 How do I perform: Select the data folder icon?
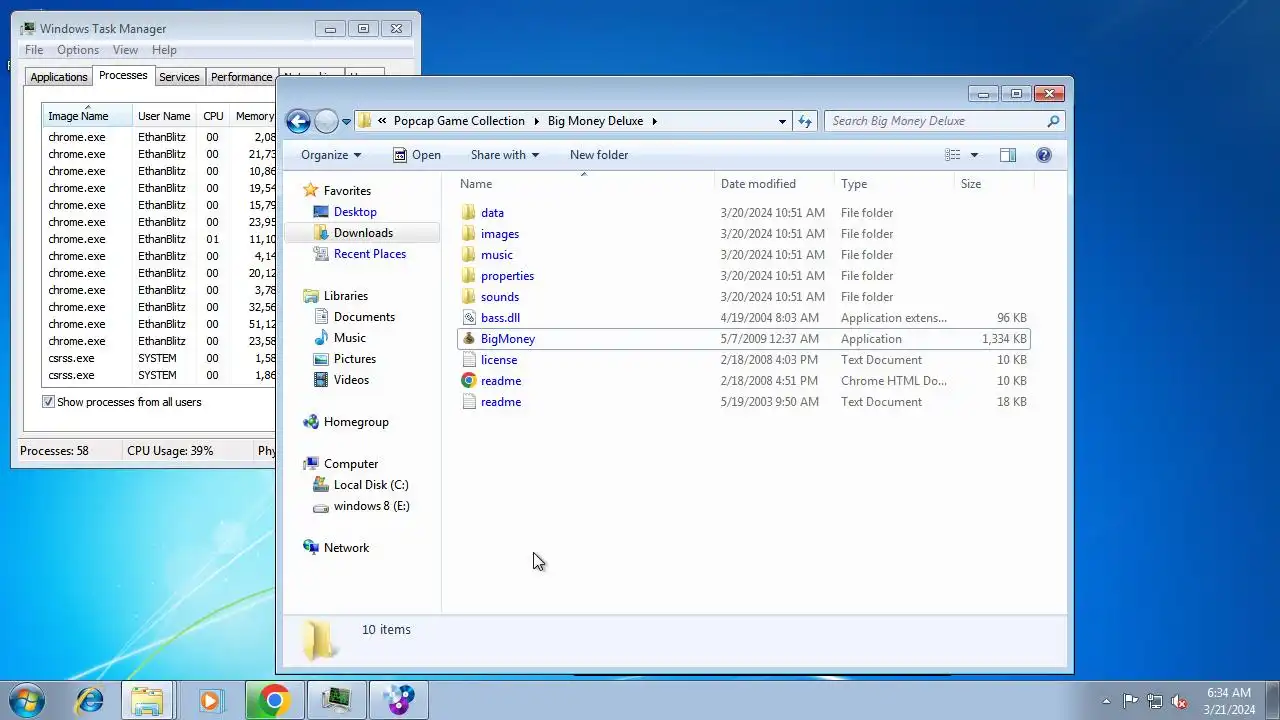469,213
